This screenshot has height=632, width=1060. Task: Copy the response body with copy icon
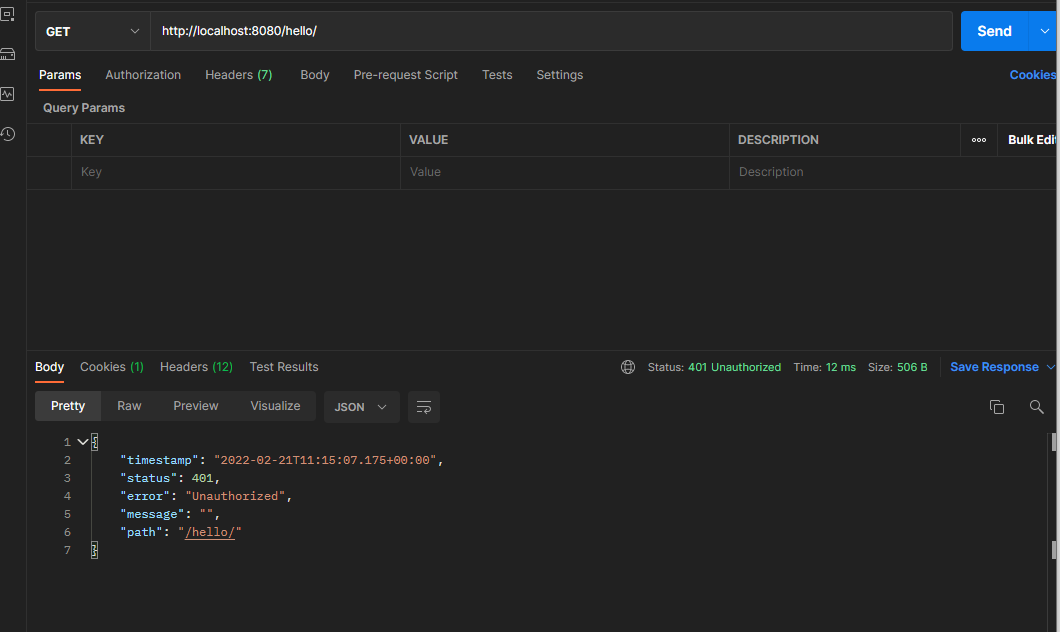pyautogui.click(x=996, y=407)
